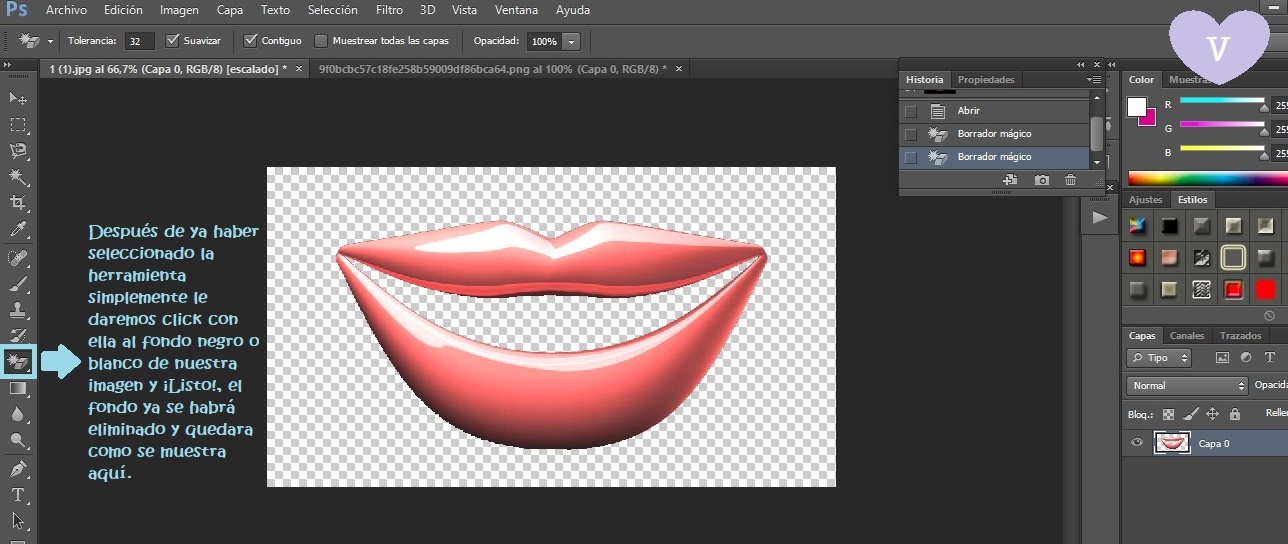Enable Muestrear todas las capas checkbox
This screenshot has height=544, width=1288.
[321, 41]
